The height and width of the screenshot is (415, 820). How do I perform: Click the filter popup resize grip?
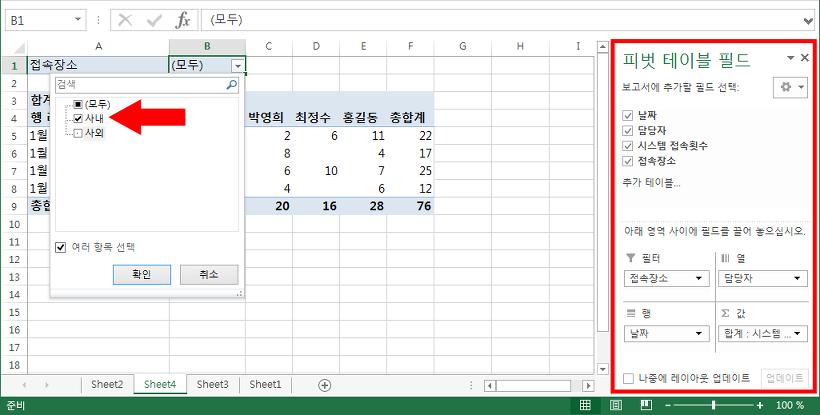tap(240, 294)
